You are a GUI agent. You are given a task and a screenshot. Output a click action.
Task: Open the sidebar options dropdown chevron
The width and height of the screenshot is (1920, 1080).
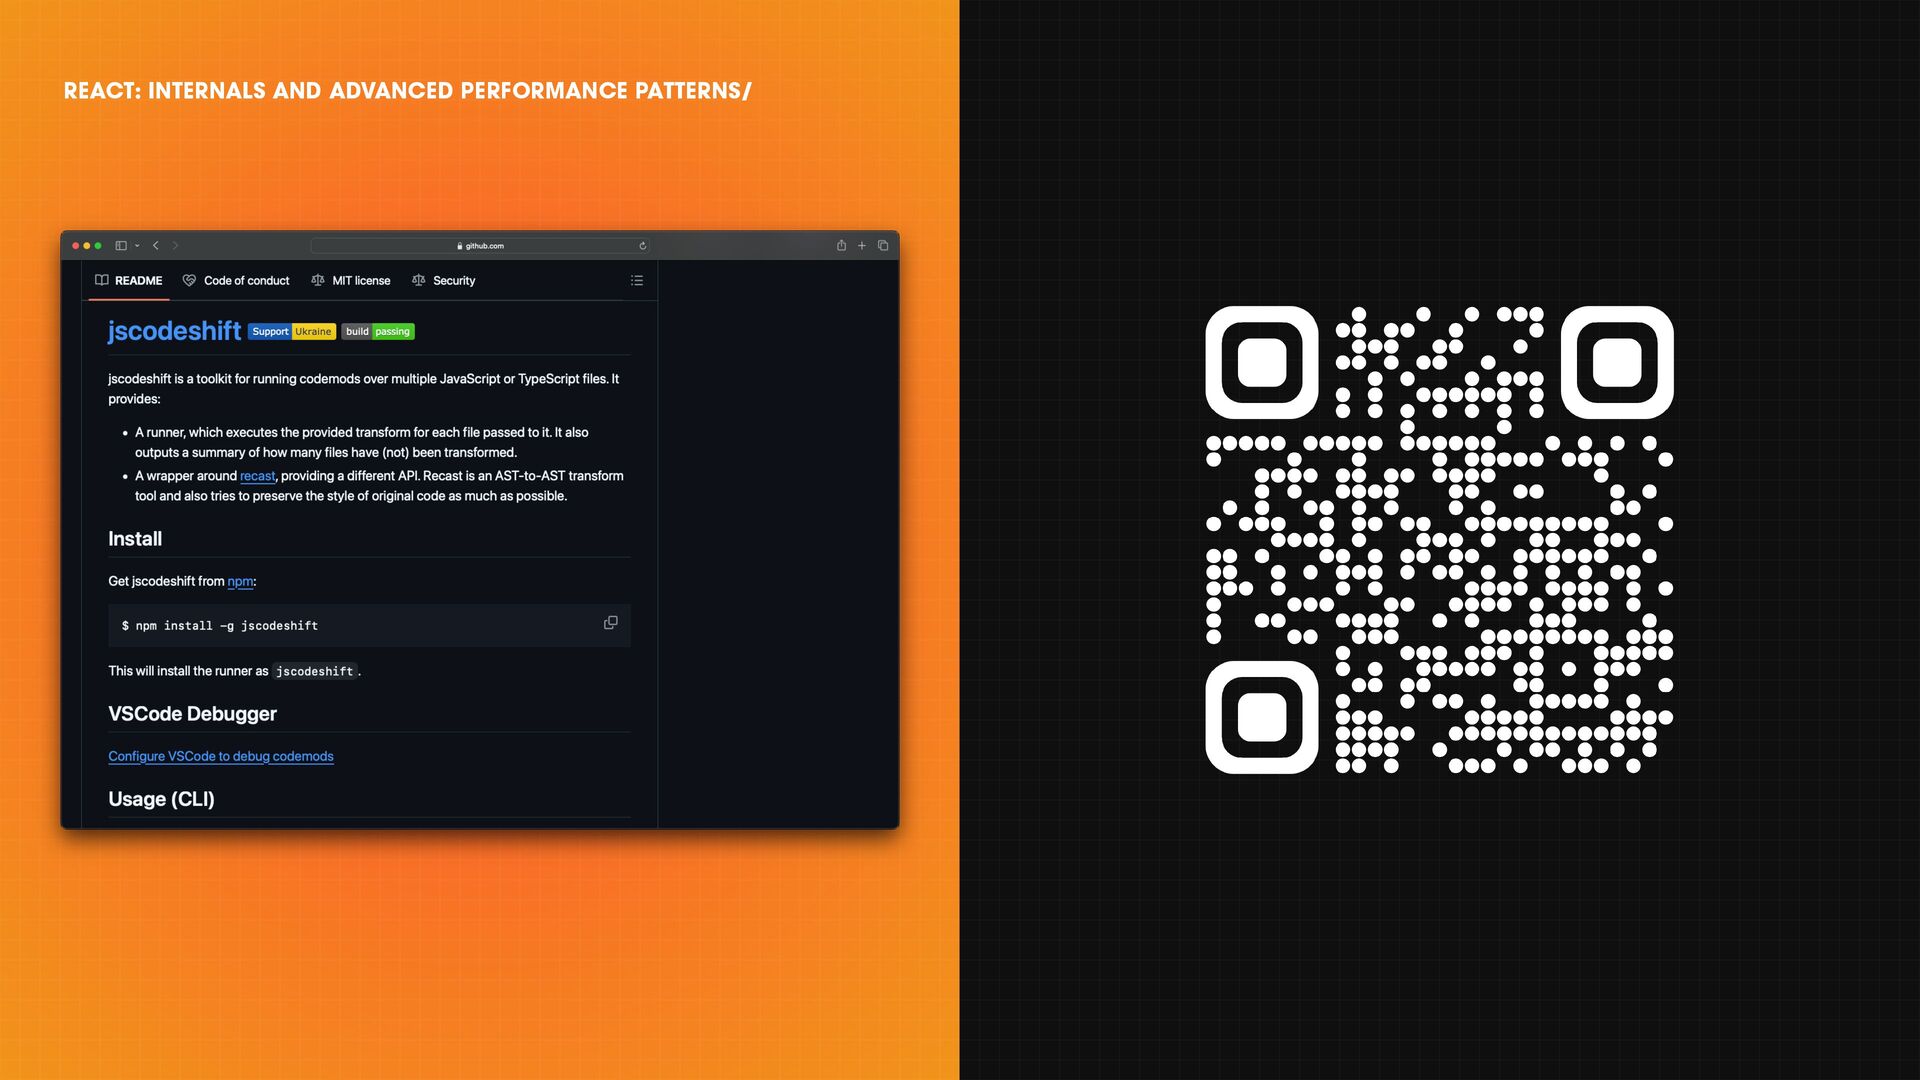[137, 246]
